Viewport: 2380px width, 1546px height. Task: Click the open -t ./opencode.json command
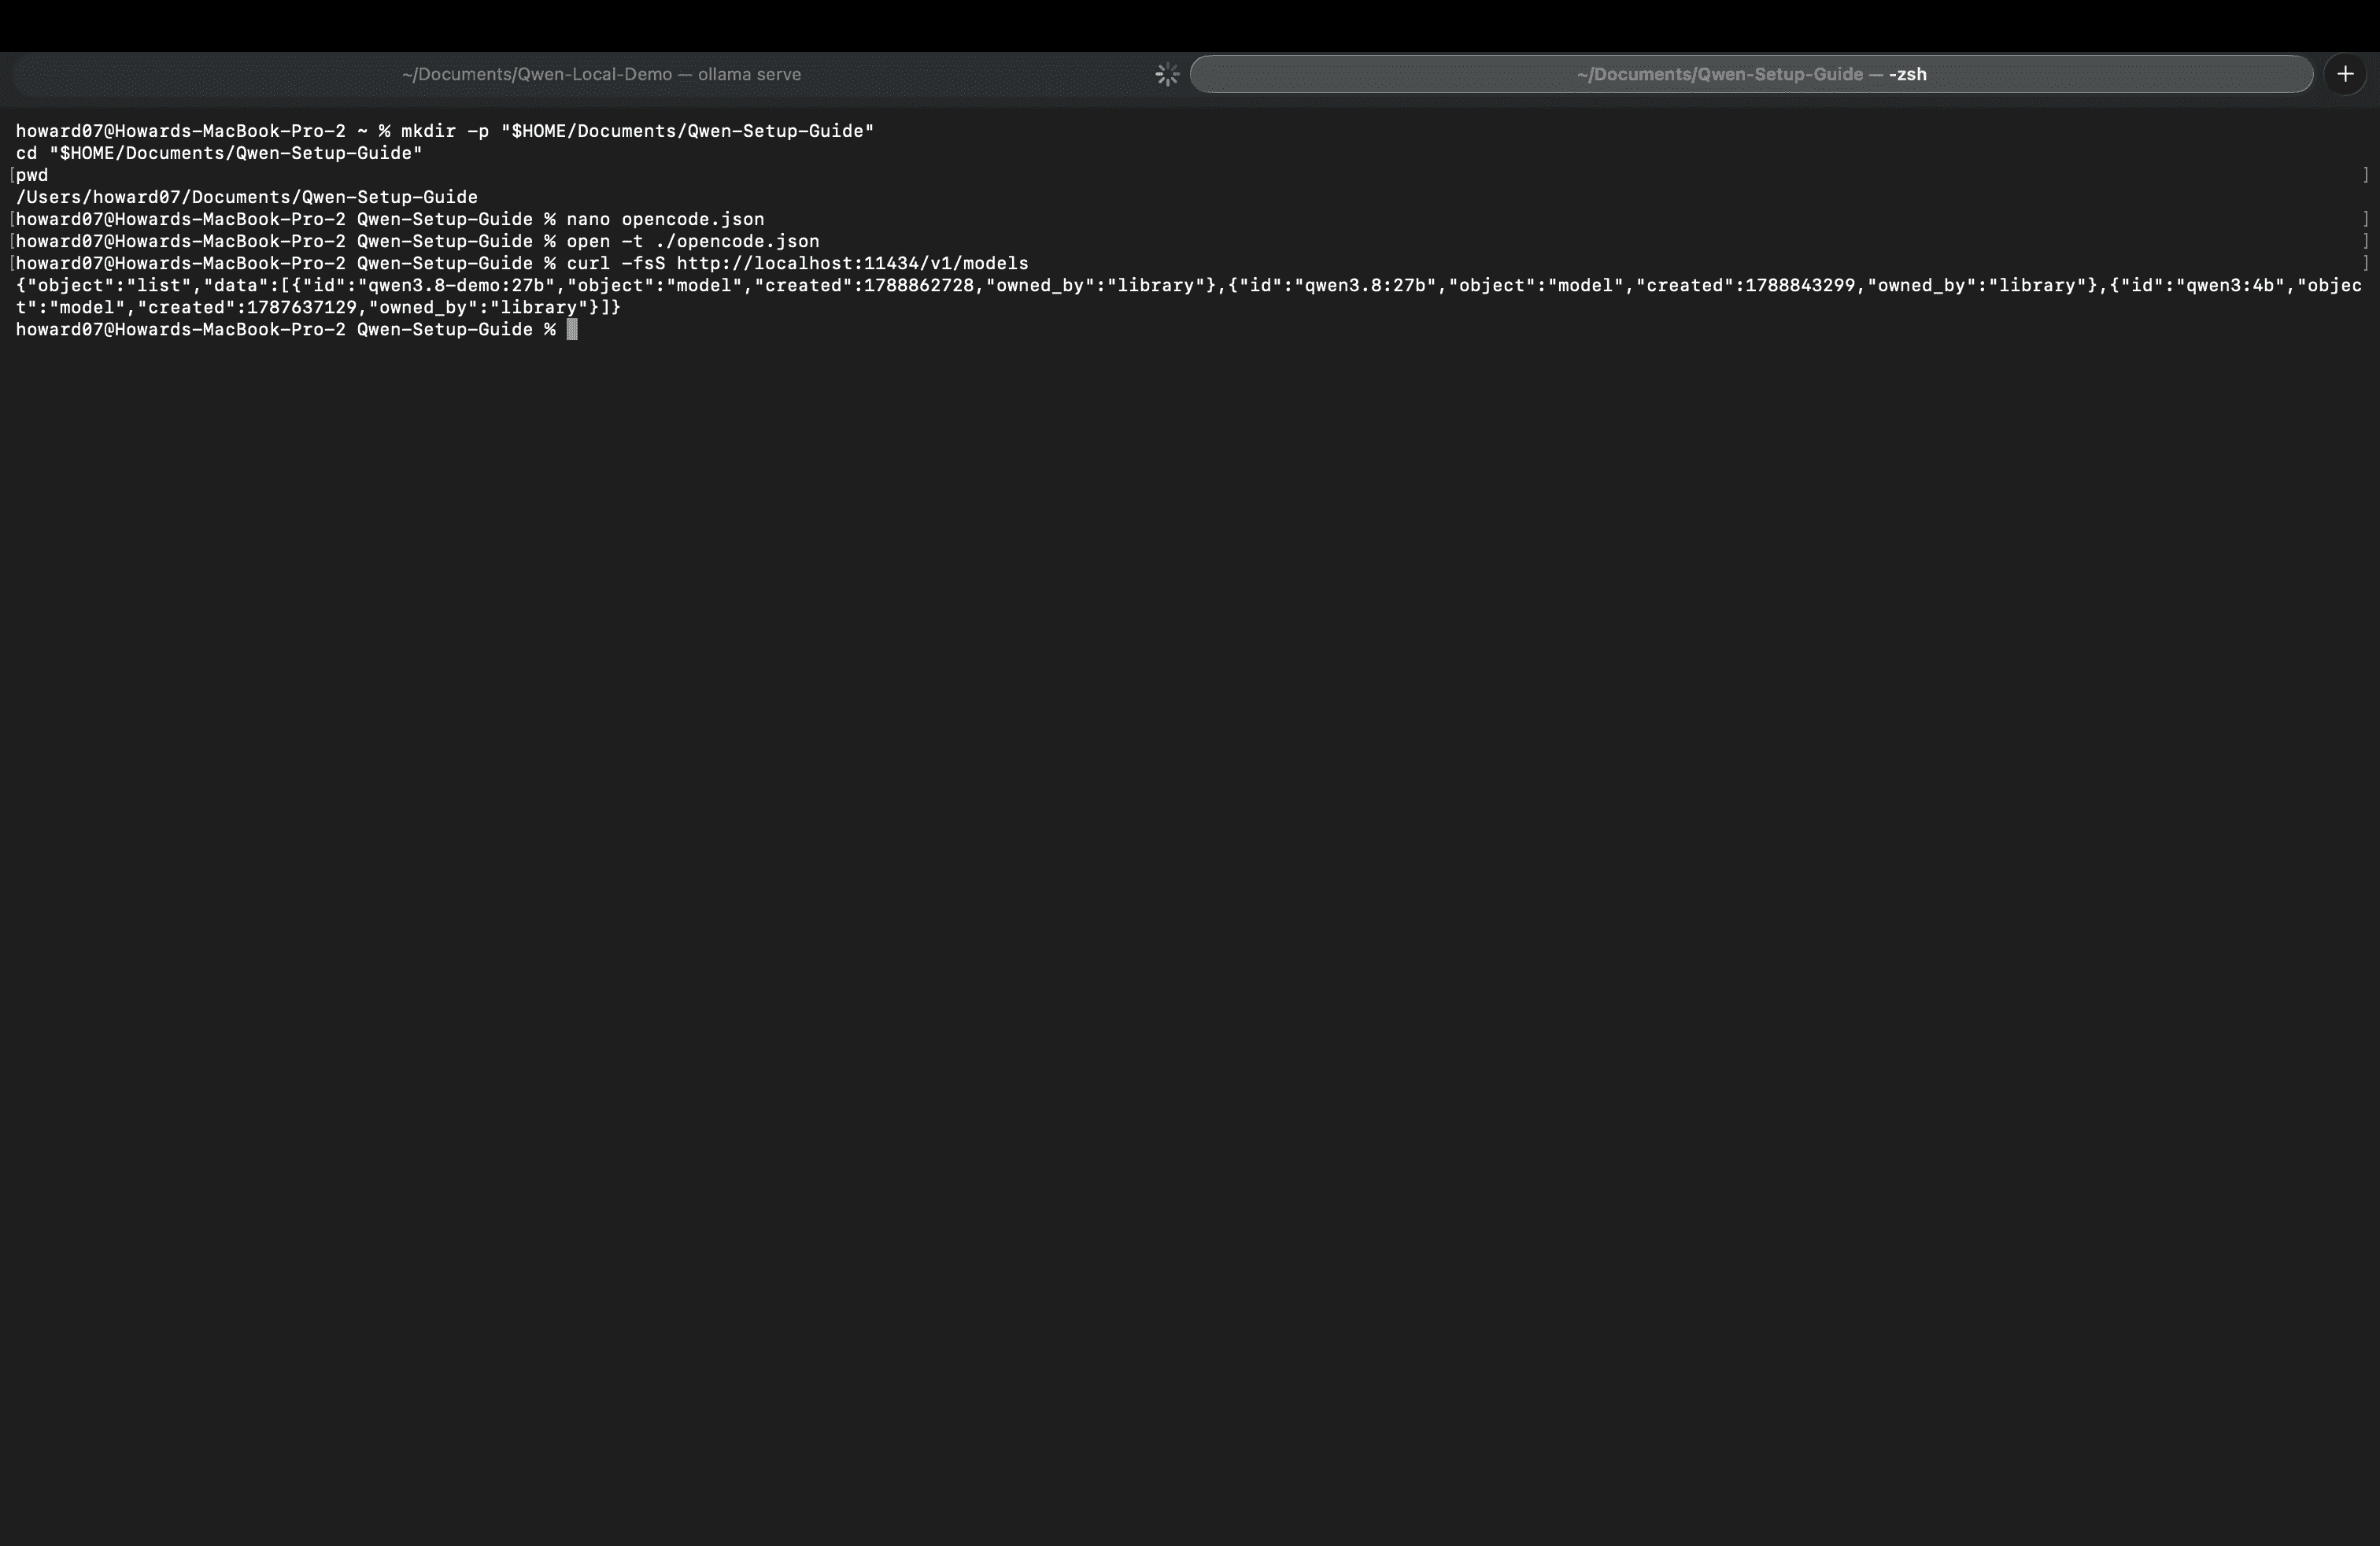click(x=693, y=241)
